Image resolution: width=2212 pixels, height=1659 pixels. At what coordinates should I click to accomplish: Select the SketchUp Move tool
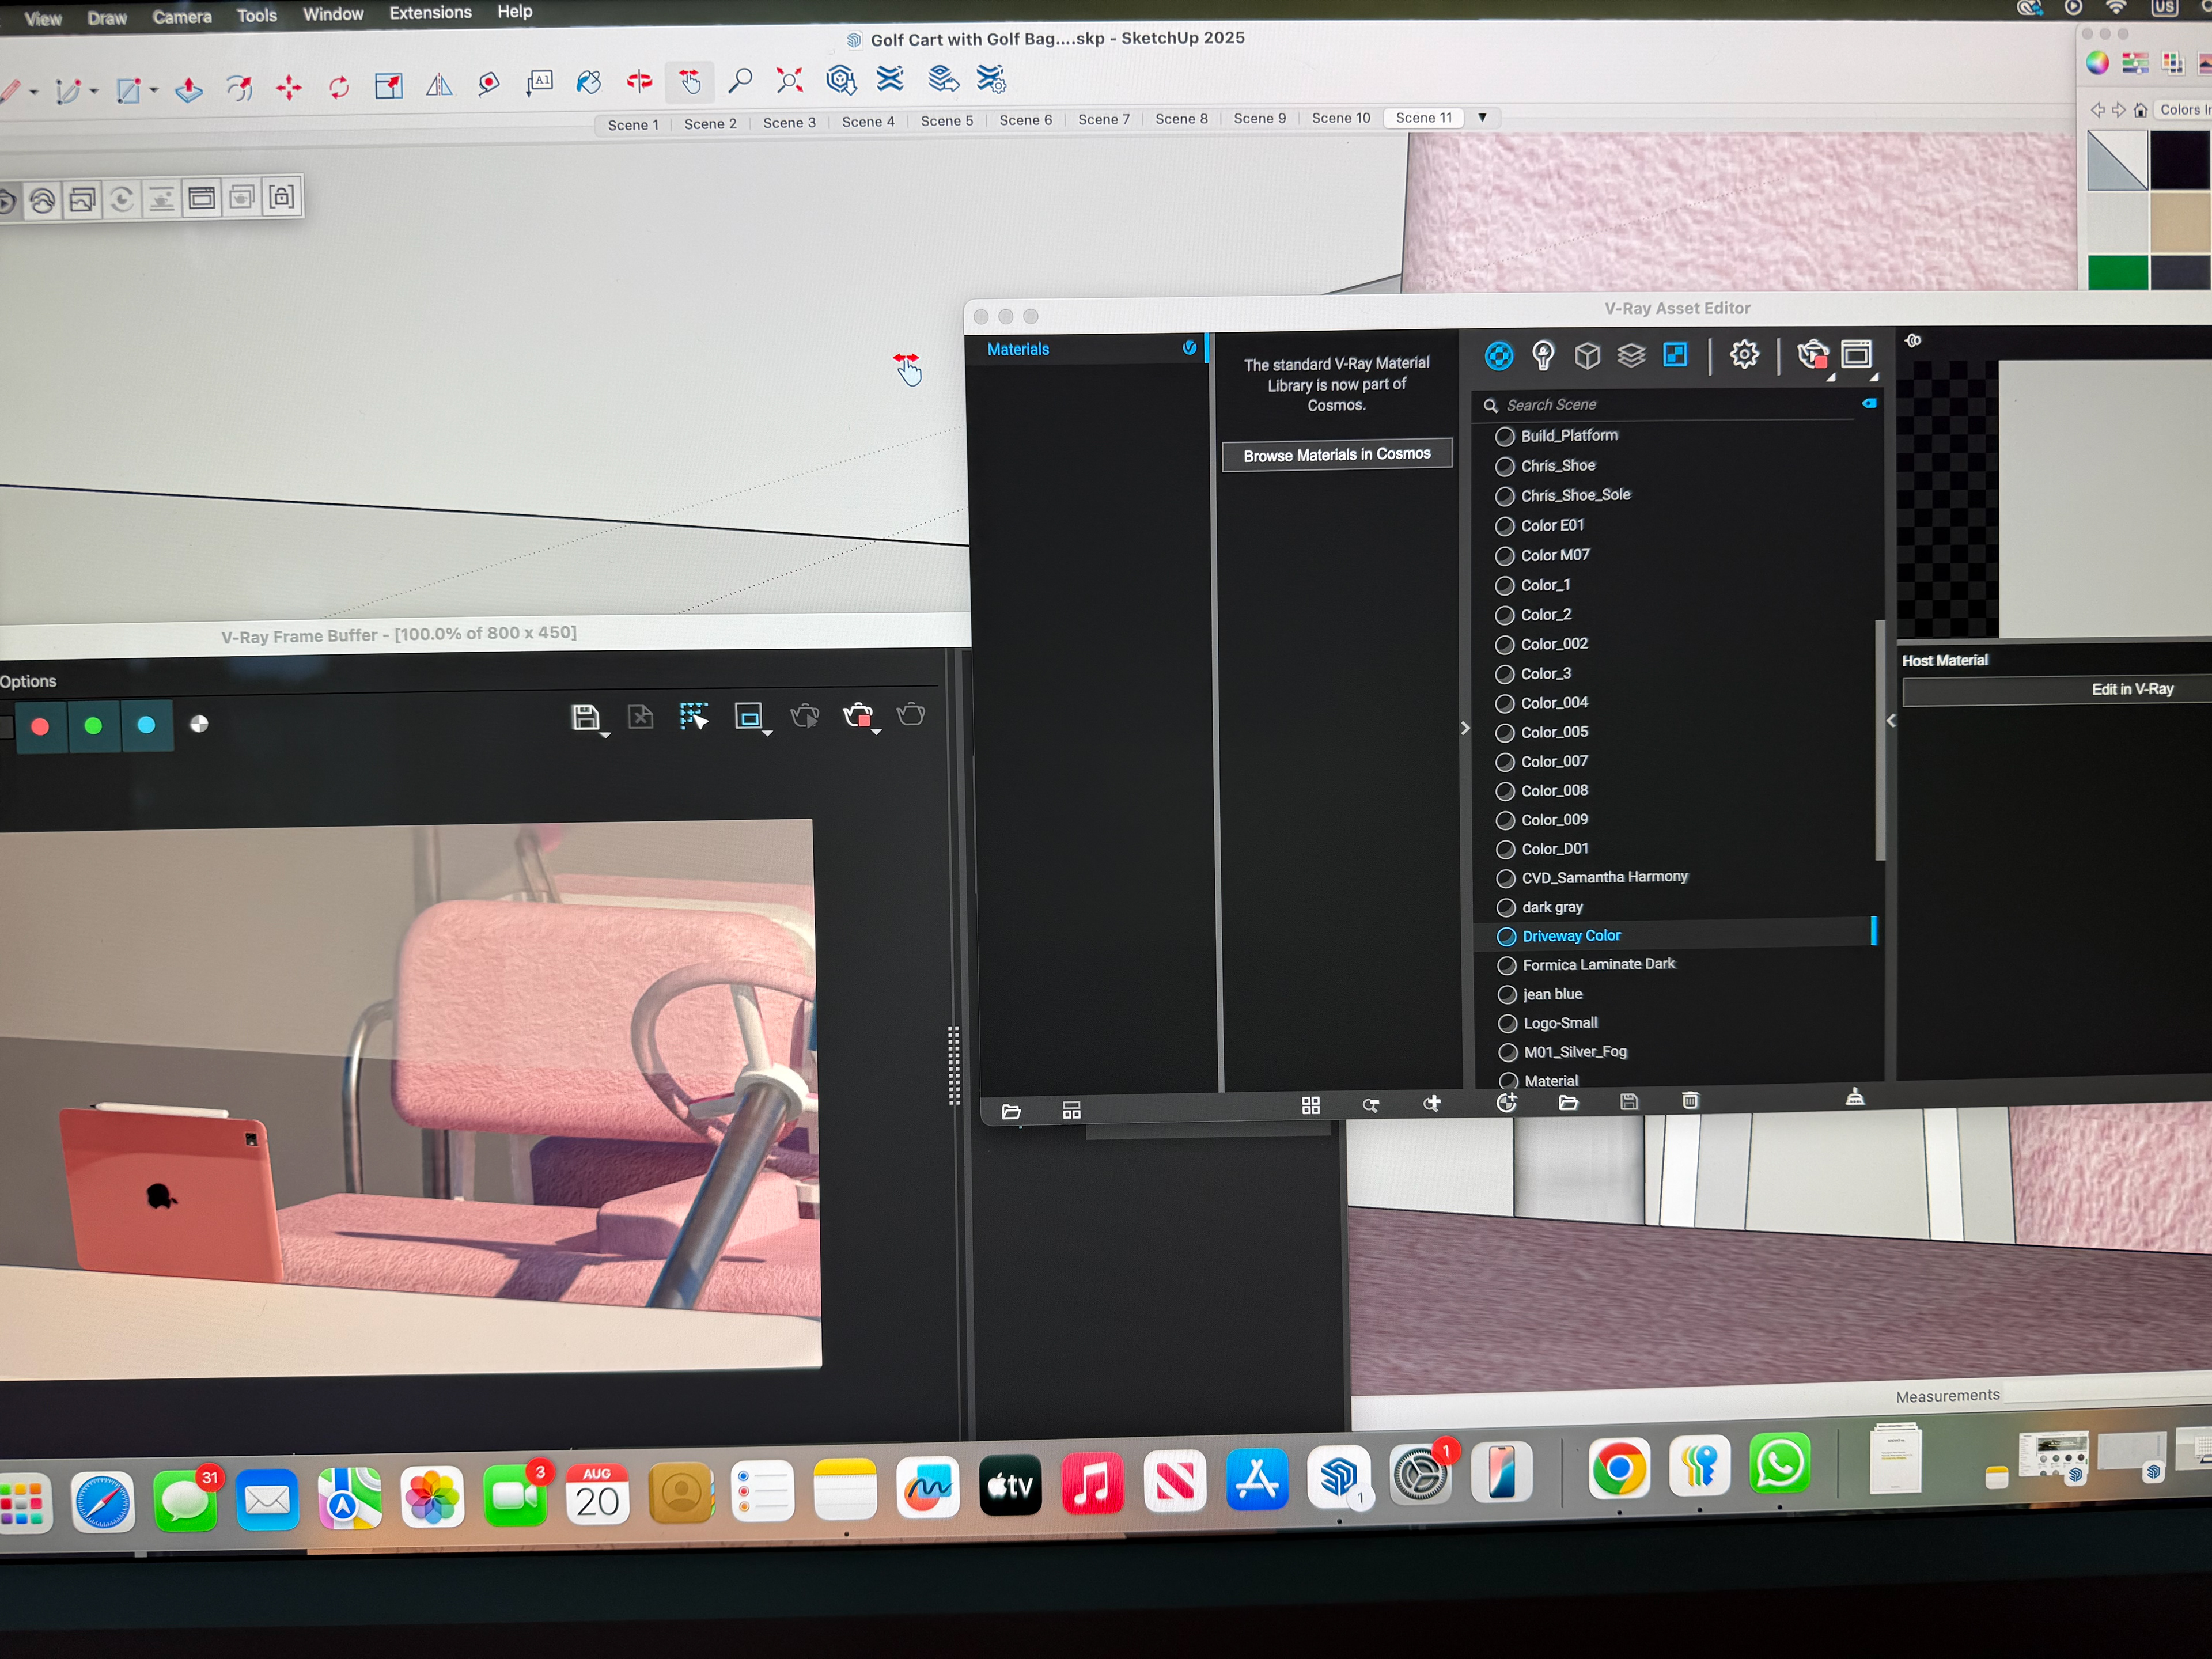pyautogui.click(x=289, y=88)
